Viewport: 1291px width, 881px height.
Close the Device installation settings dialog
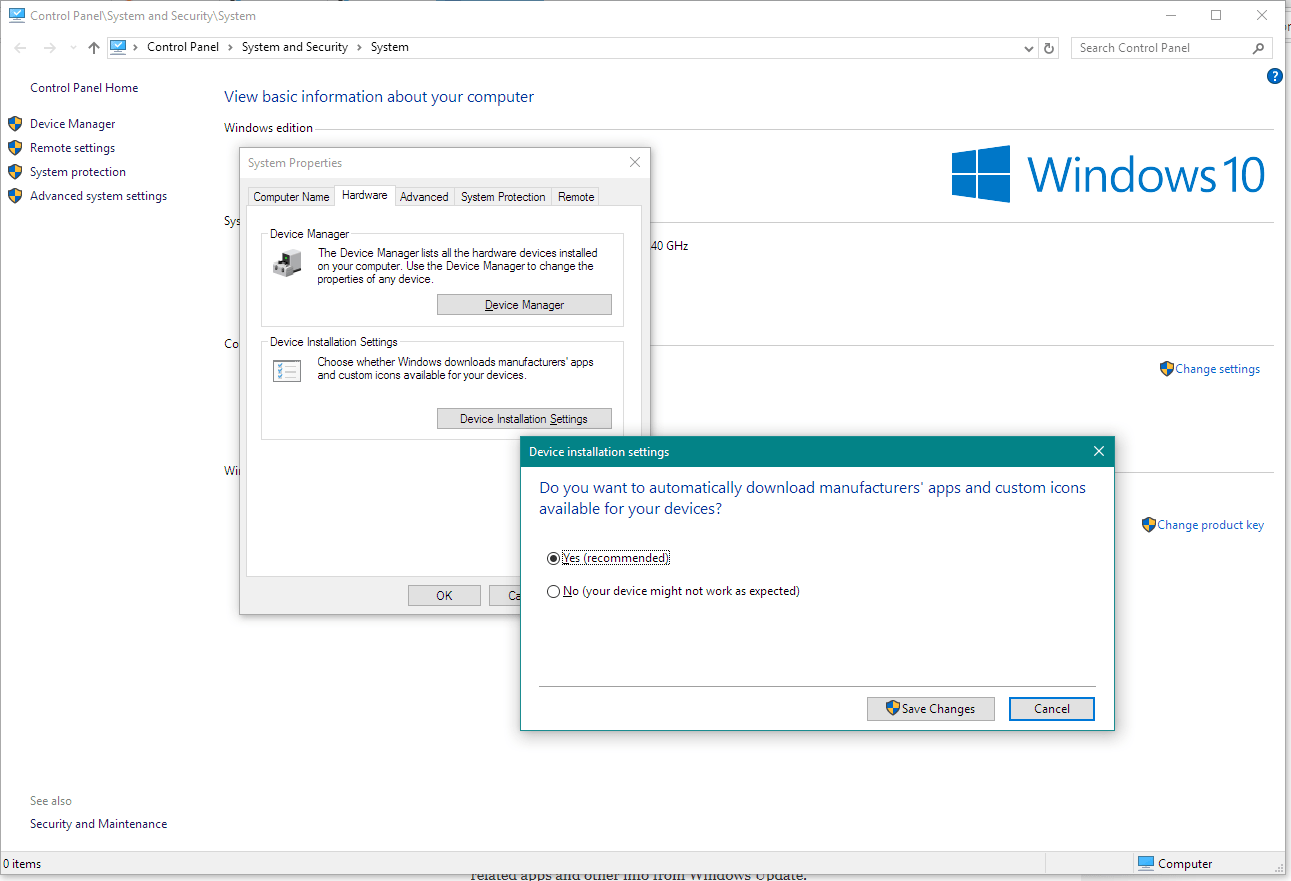1099,452
